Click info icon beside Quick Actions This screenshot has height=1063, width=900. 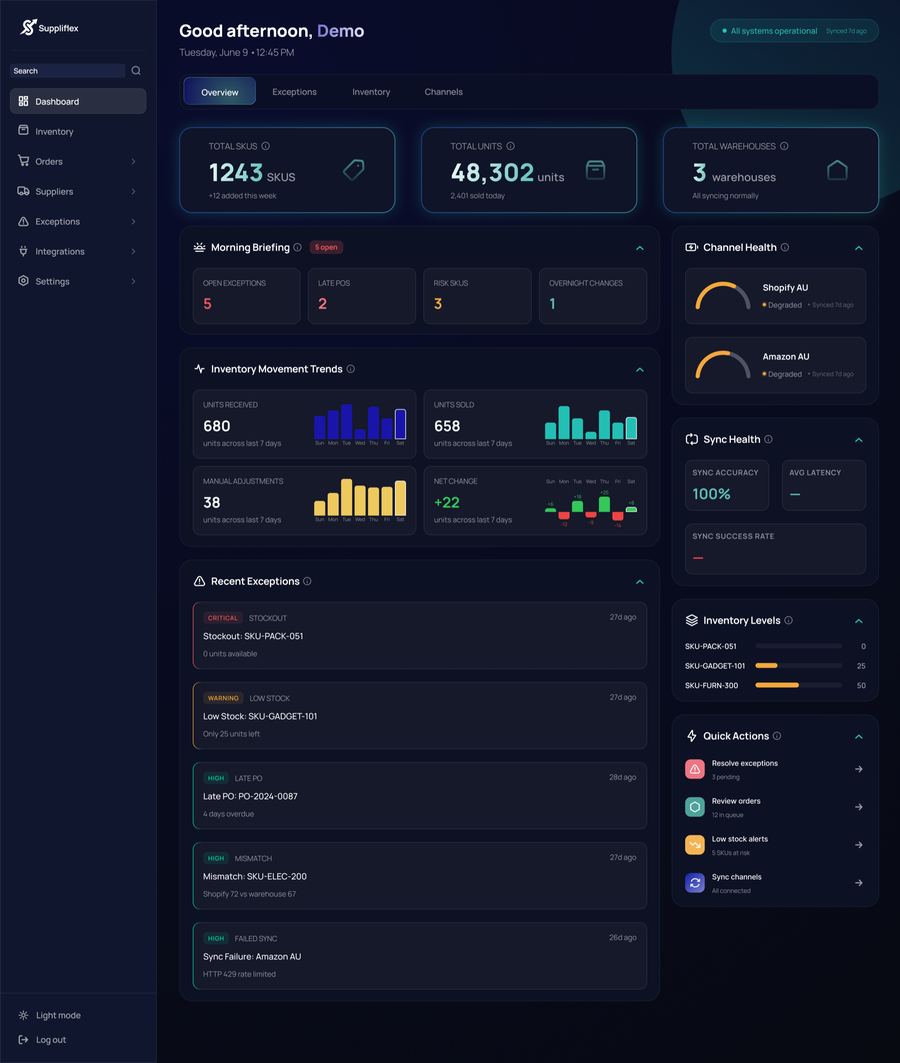tap(777, 736)
